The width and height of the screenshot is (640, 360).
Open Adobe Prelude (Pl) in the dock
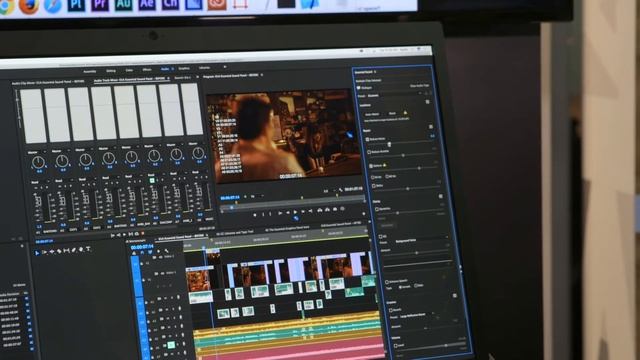click(76, 4)
